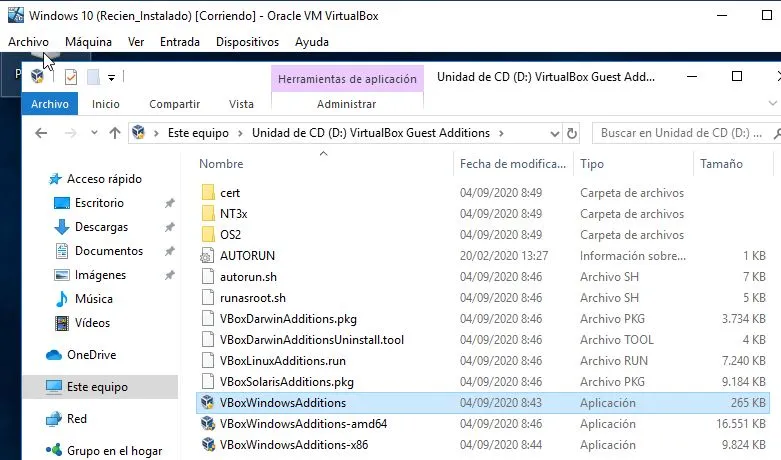Switch to the Compartir ribbon tab
The height and width of the screenshot is (460, 781).
pos(174,104)
